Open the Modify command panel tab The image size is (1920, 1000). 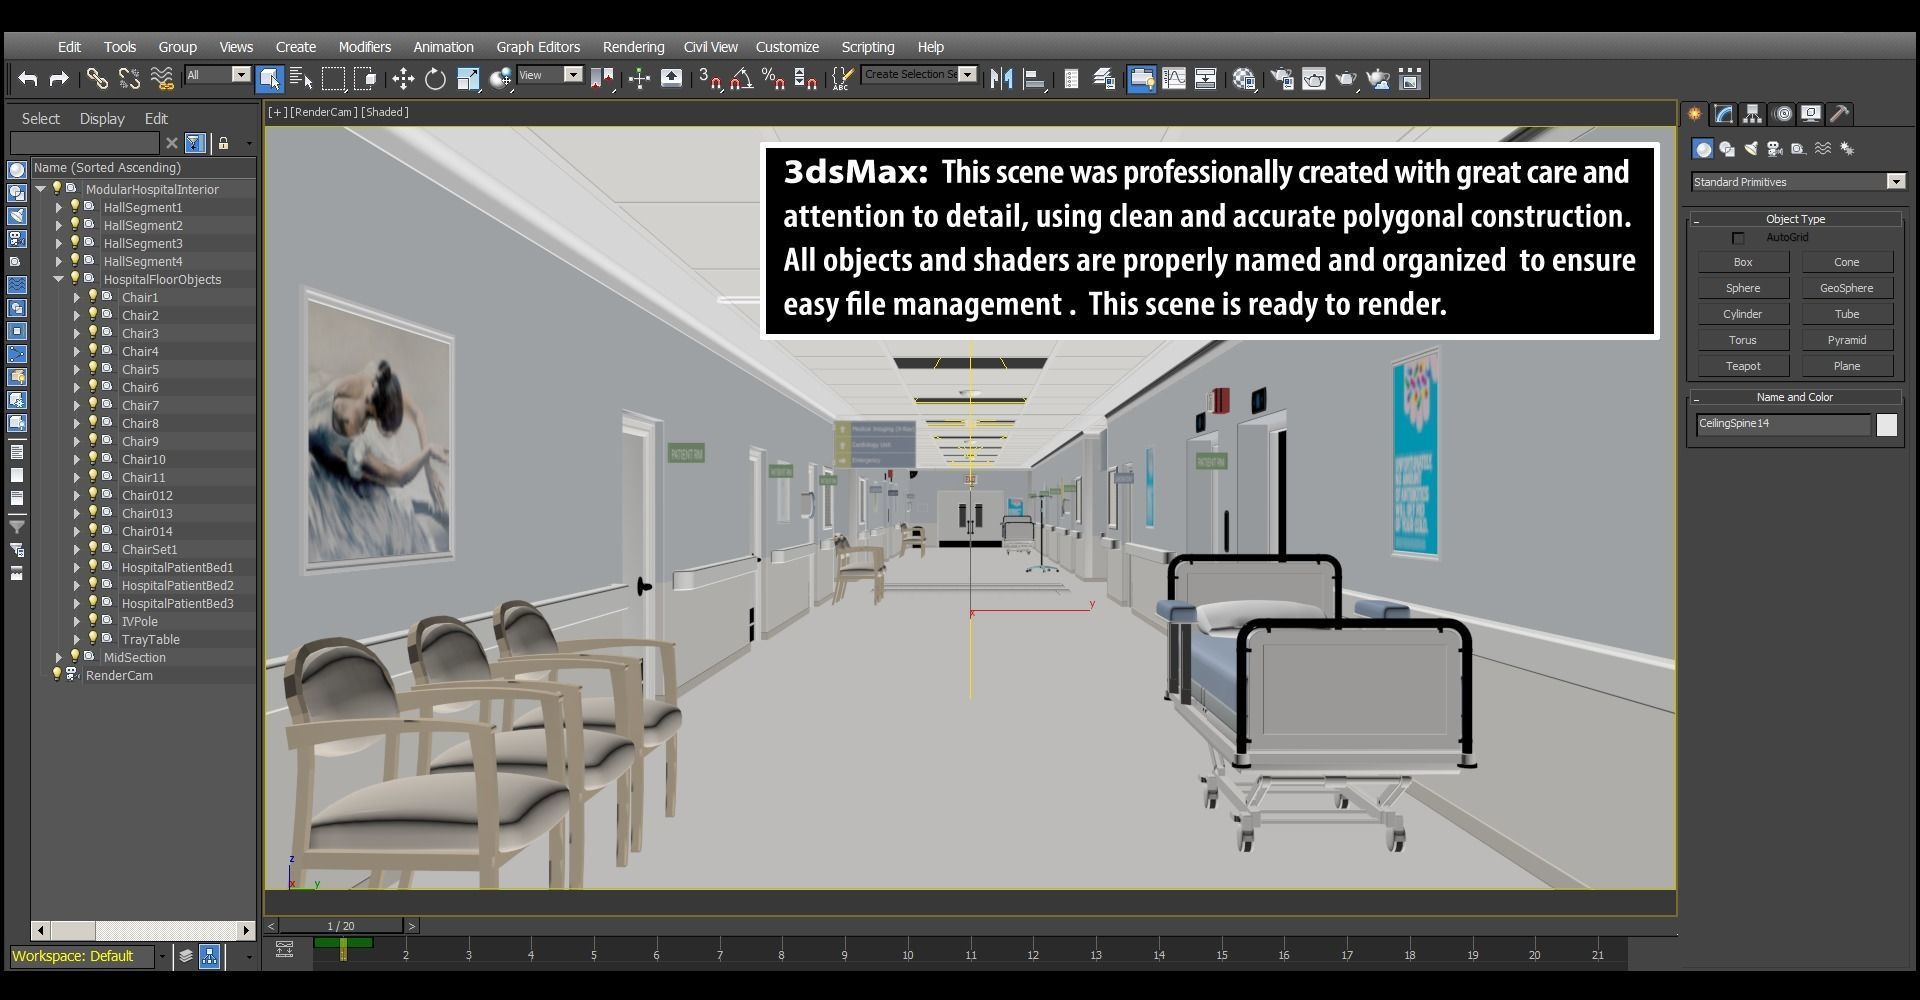click(1723, 114)
